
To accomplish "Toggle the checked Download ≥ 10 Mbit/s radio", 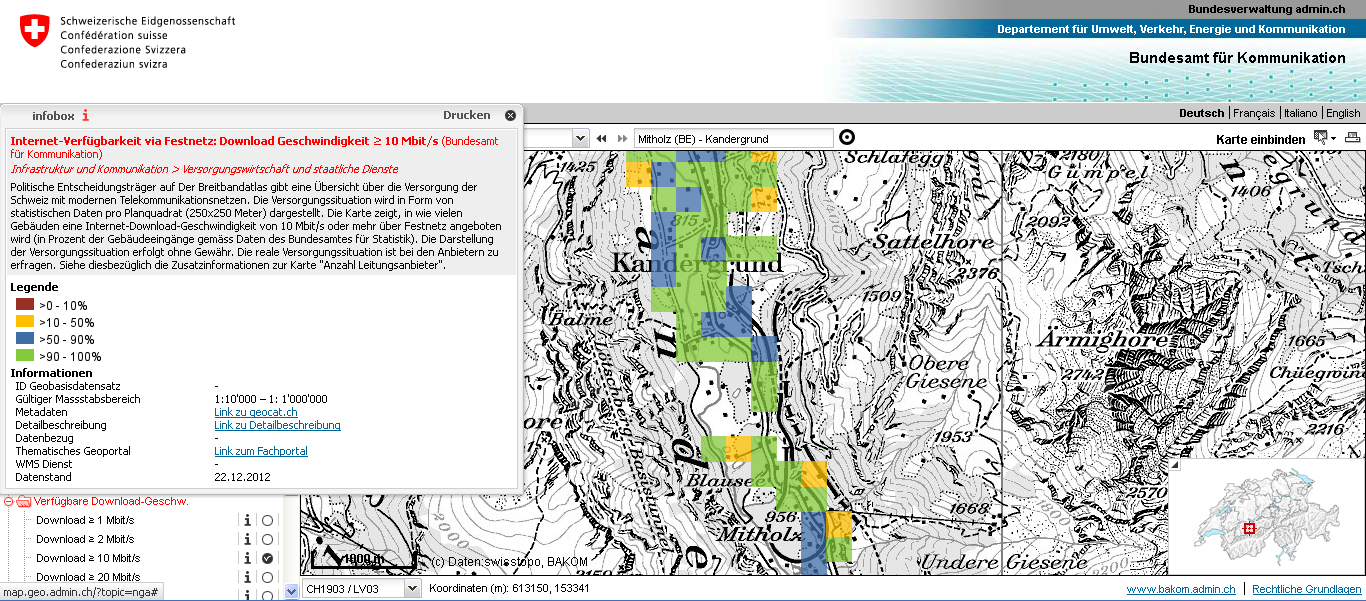I will pyautogui.click(x=267, y=558).
